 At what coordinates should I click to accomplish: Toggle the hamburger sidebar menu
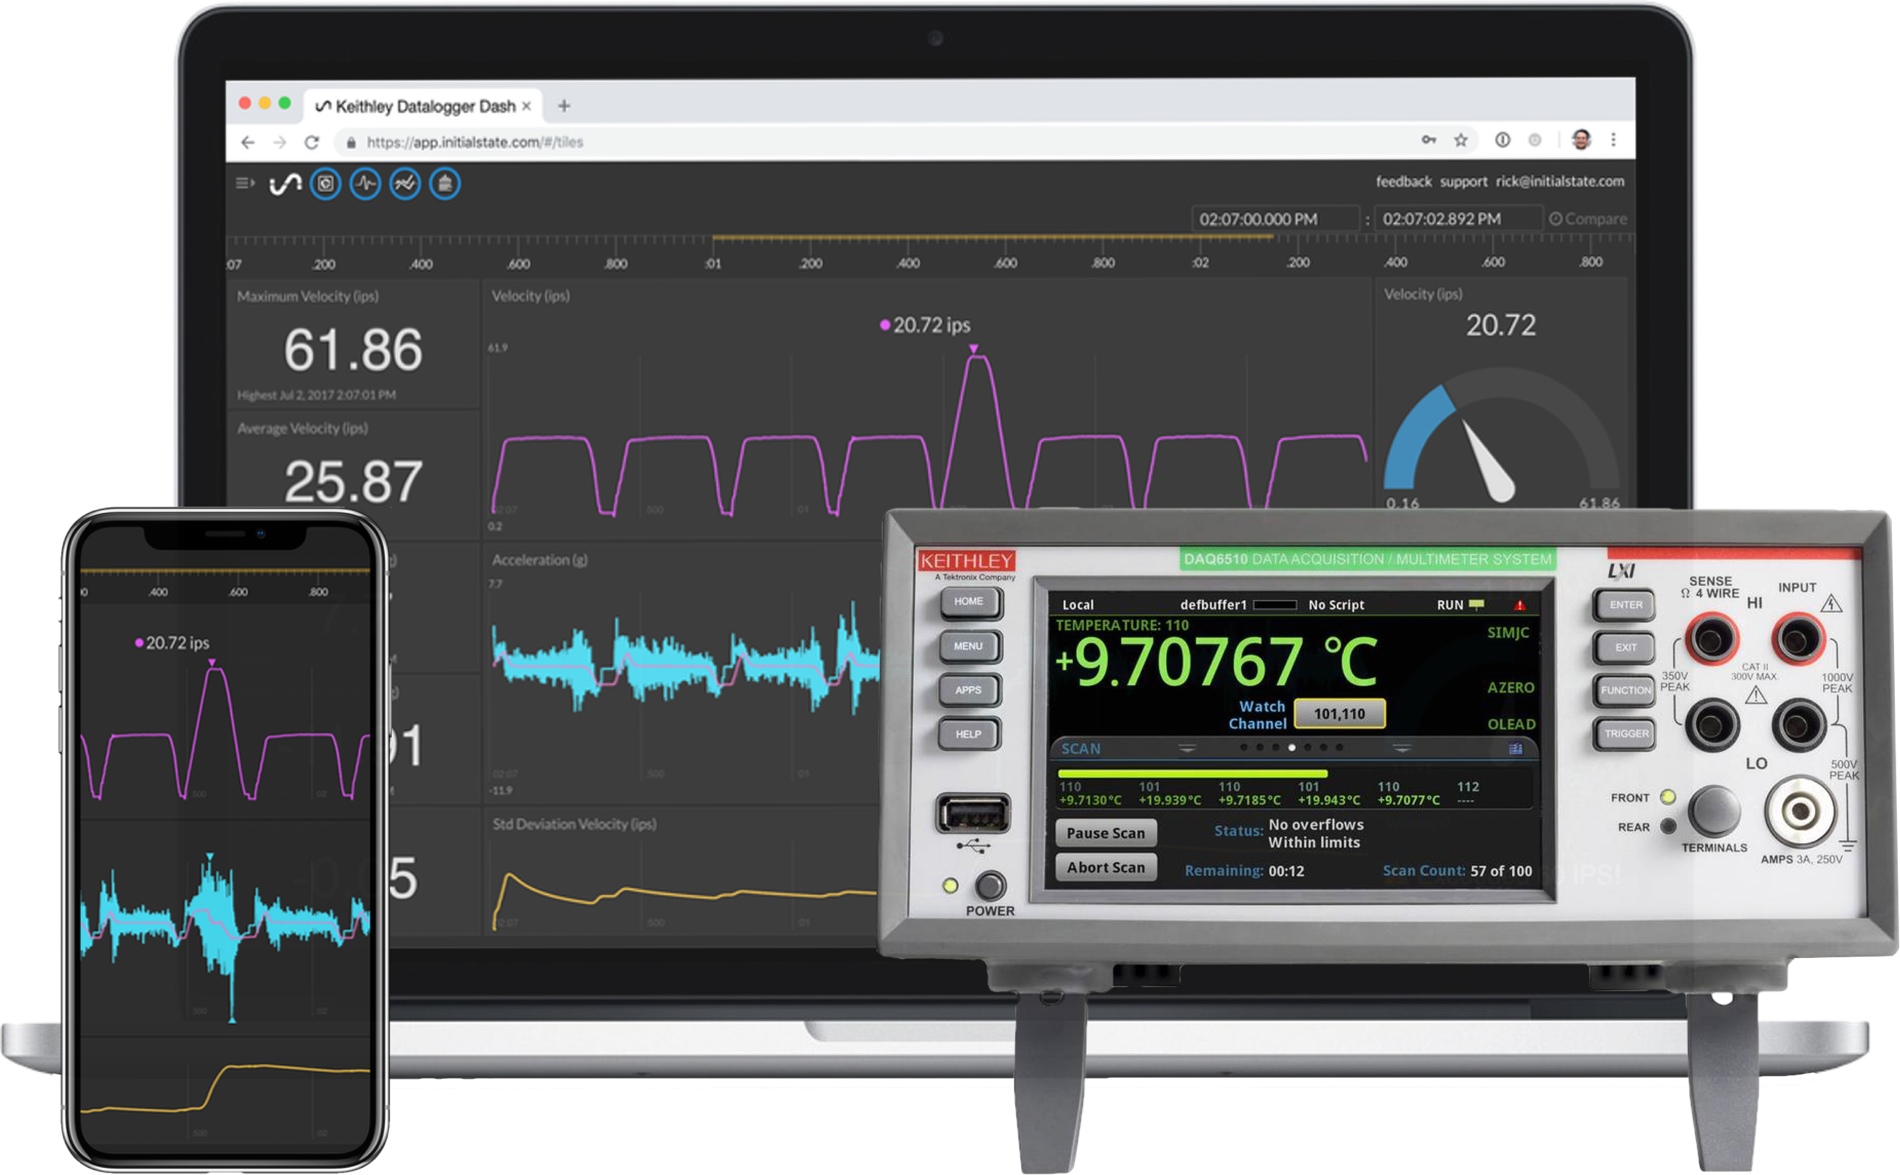pos(244,183)
